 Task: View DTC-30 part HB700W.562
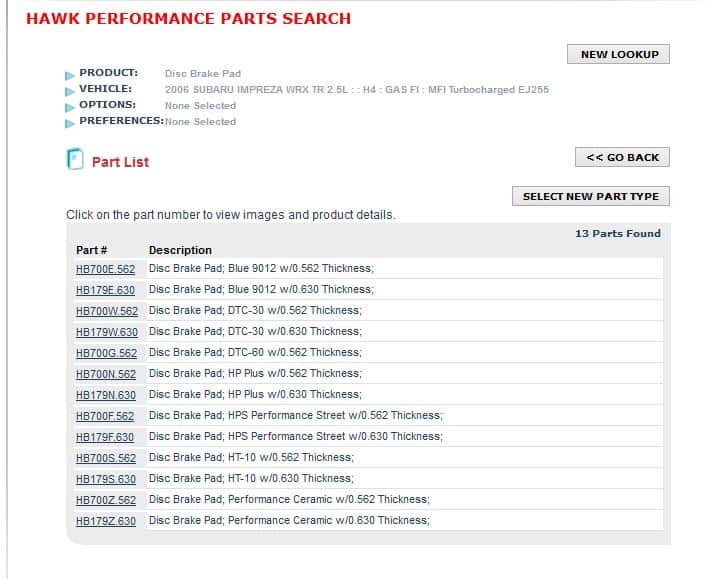tap(107, 311)
